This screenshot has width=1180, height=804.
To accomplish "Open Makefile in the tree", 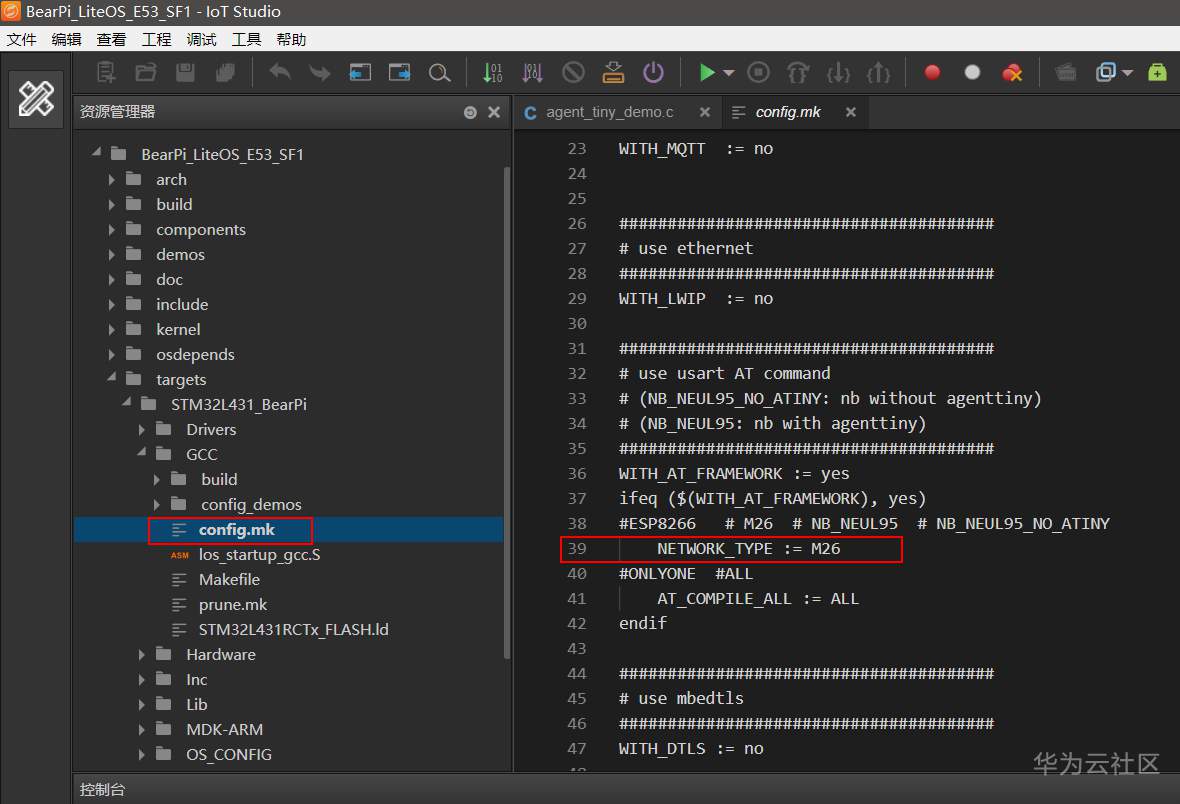I will [x=229, y=580].
